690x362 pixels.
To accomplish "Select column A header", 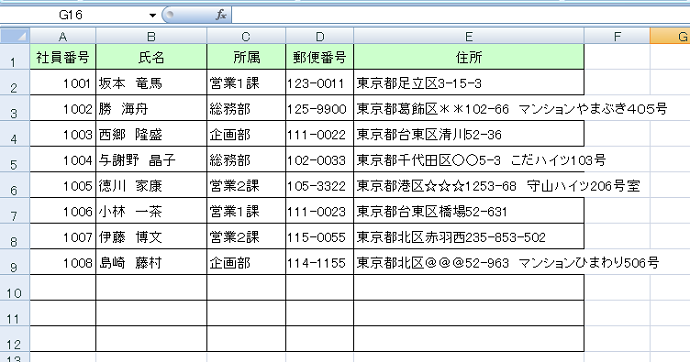I will pos(63,36).
